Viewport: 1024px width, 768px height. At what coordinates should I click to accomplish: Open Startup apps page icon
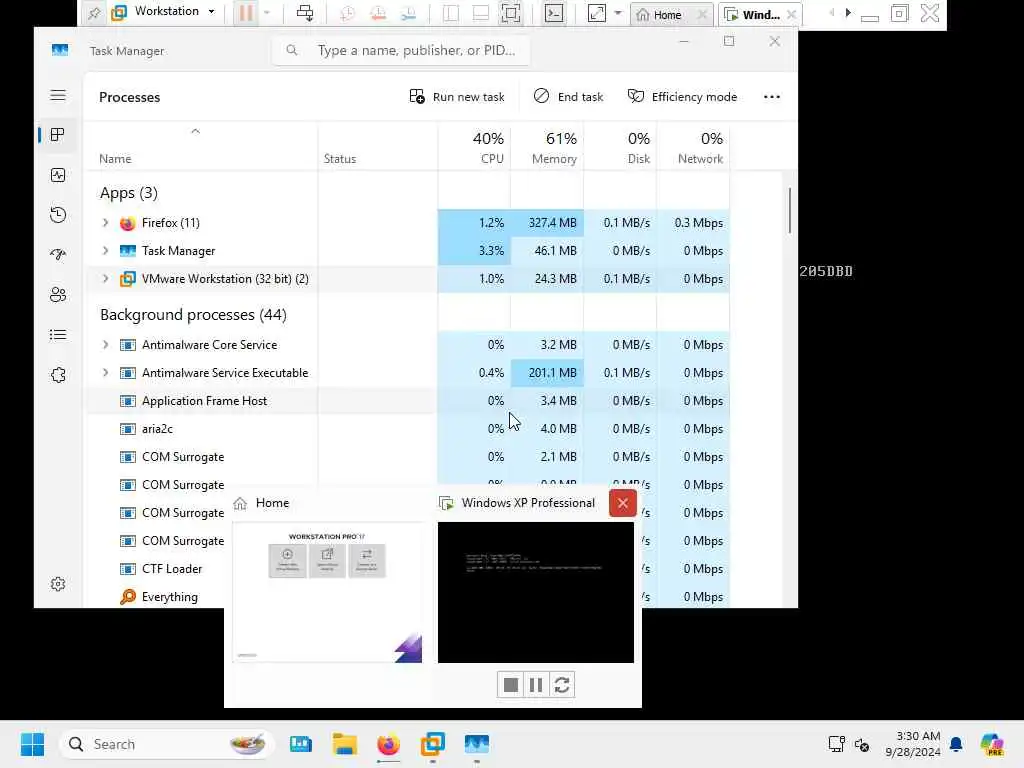(58, 255)
